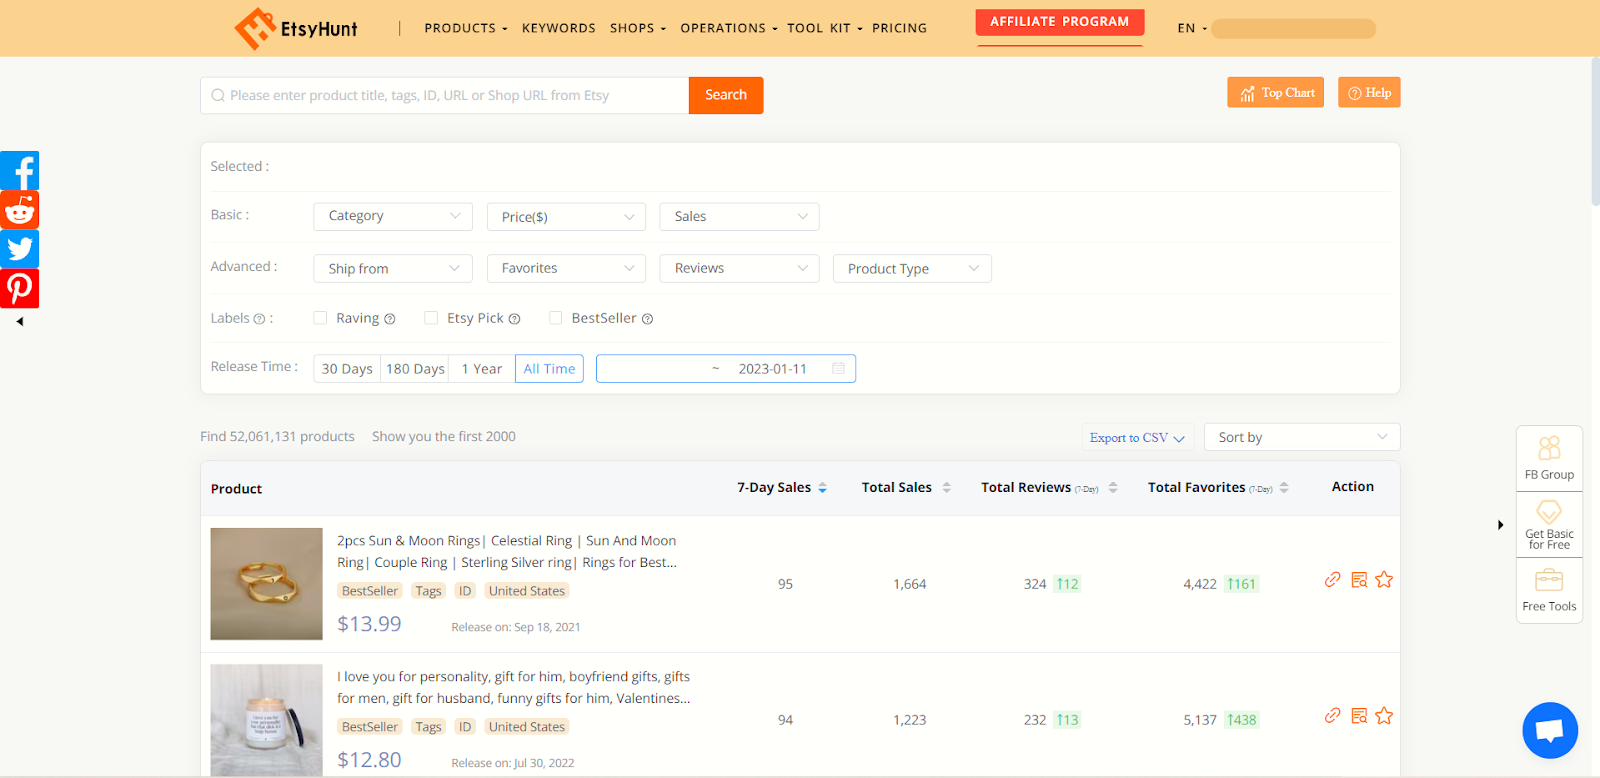Image resolution: width=1600 pixels, height=778 pixels.
Task: Select All Time release time
Action: click(x=549, y=369)
